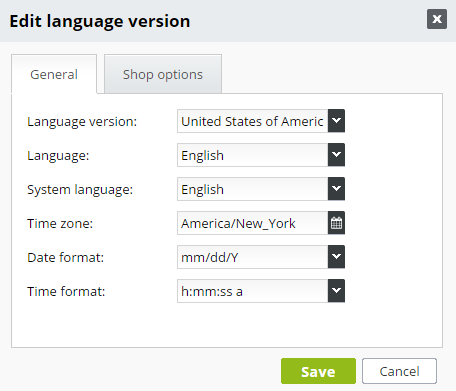This screenshot has width=456, height=391.
Task: Click the 'Language:' label
Action: pyautogui.click(x=58, y=156)
